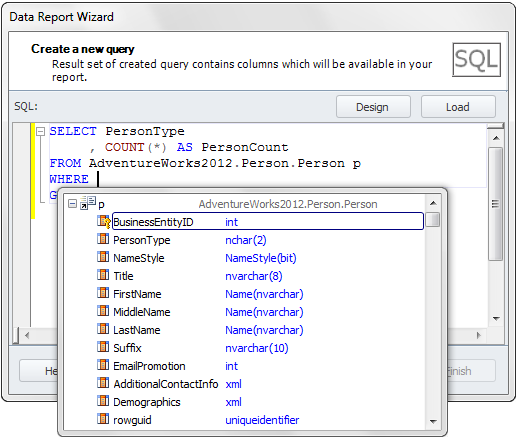Click the primary key icon for BusinessEntityID

pos(103,221)
